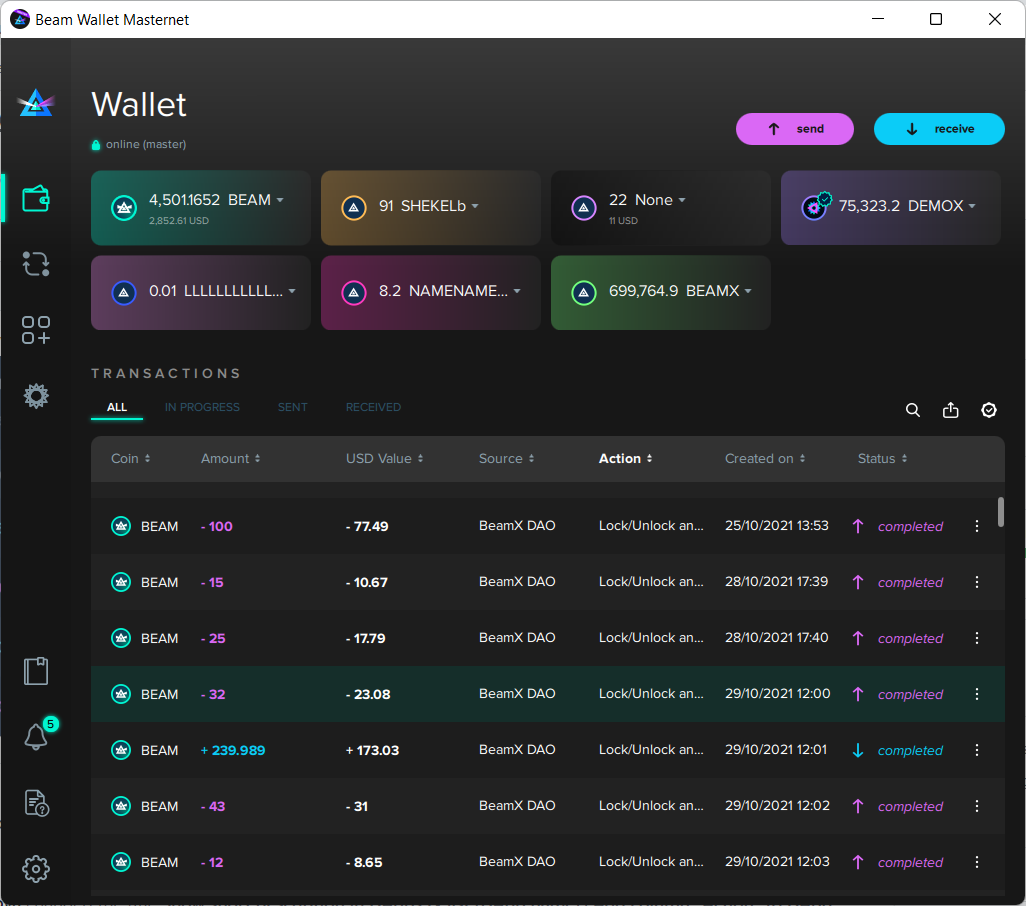This screenshot has width=1026, height=906.
Task: Click the payment proof verification badge icon
Action: [989, 410]
